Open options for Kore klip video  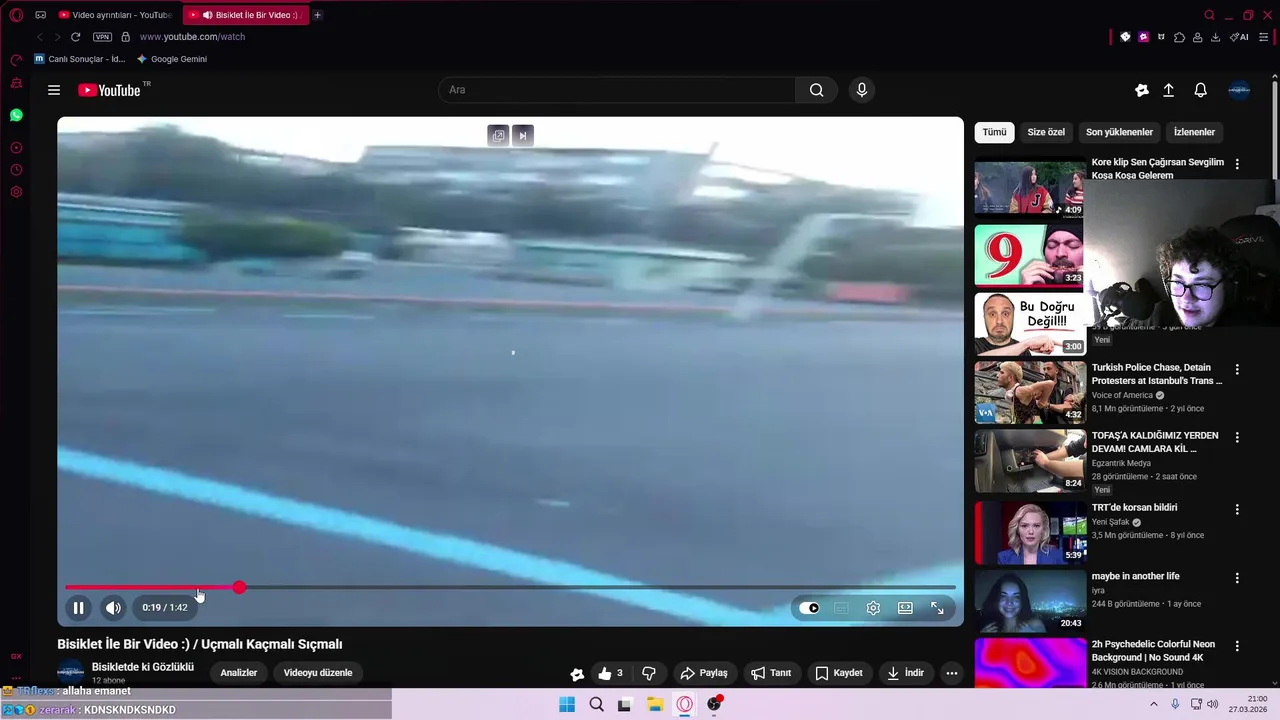click(x=1237, y=164)
